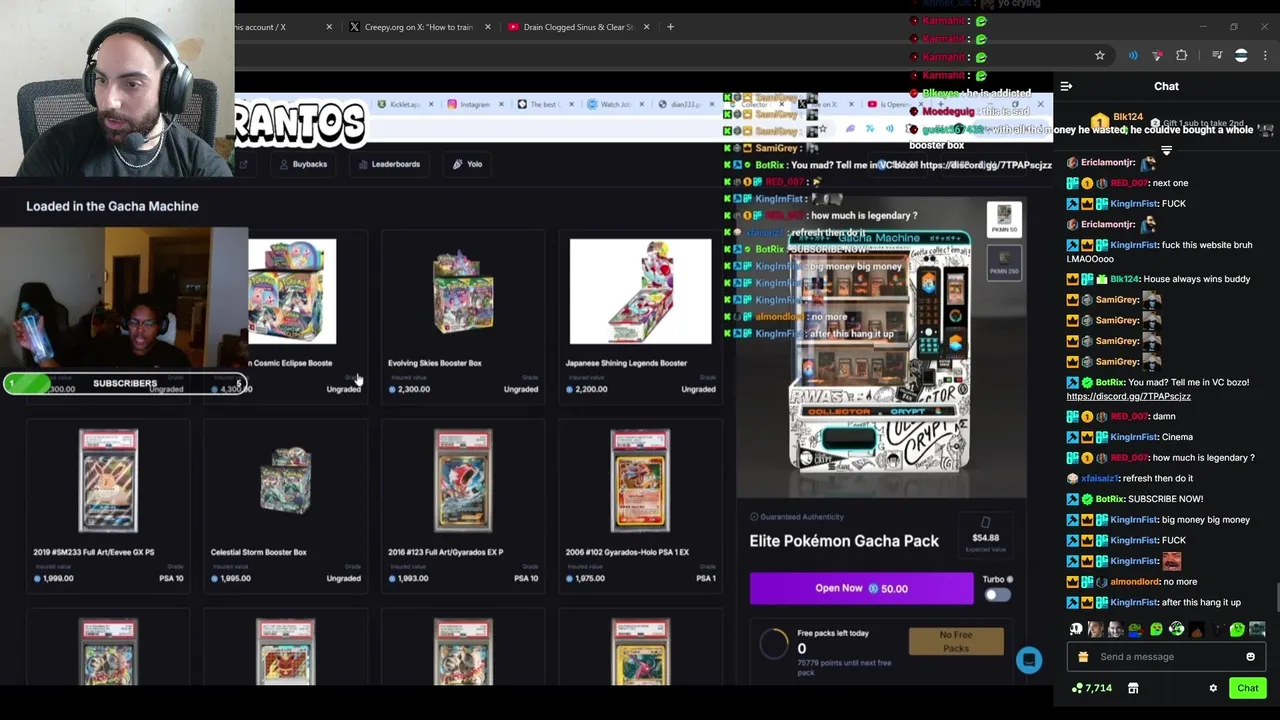The width and height of the screenshot is (1280, 720).
Task: Click the Yolo rocket icon
Action: tap(457, 164)
